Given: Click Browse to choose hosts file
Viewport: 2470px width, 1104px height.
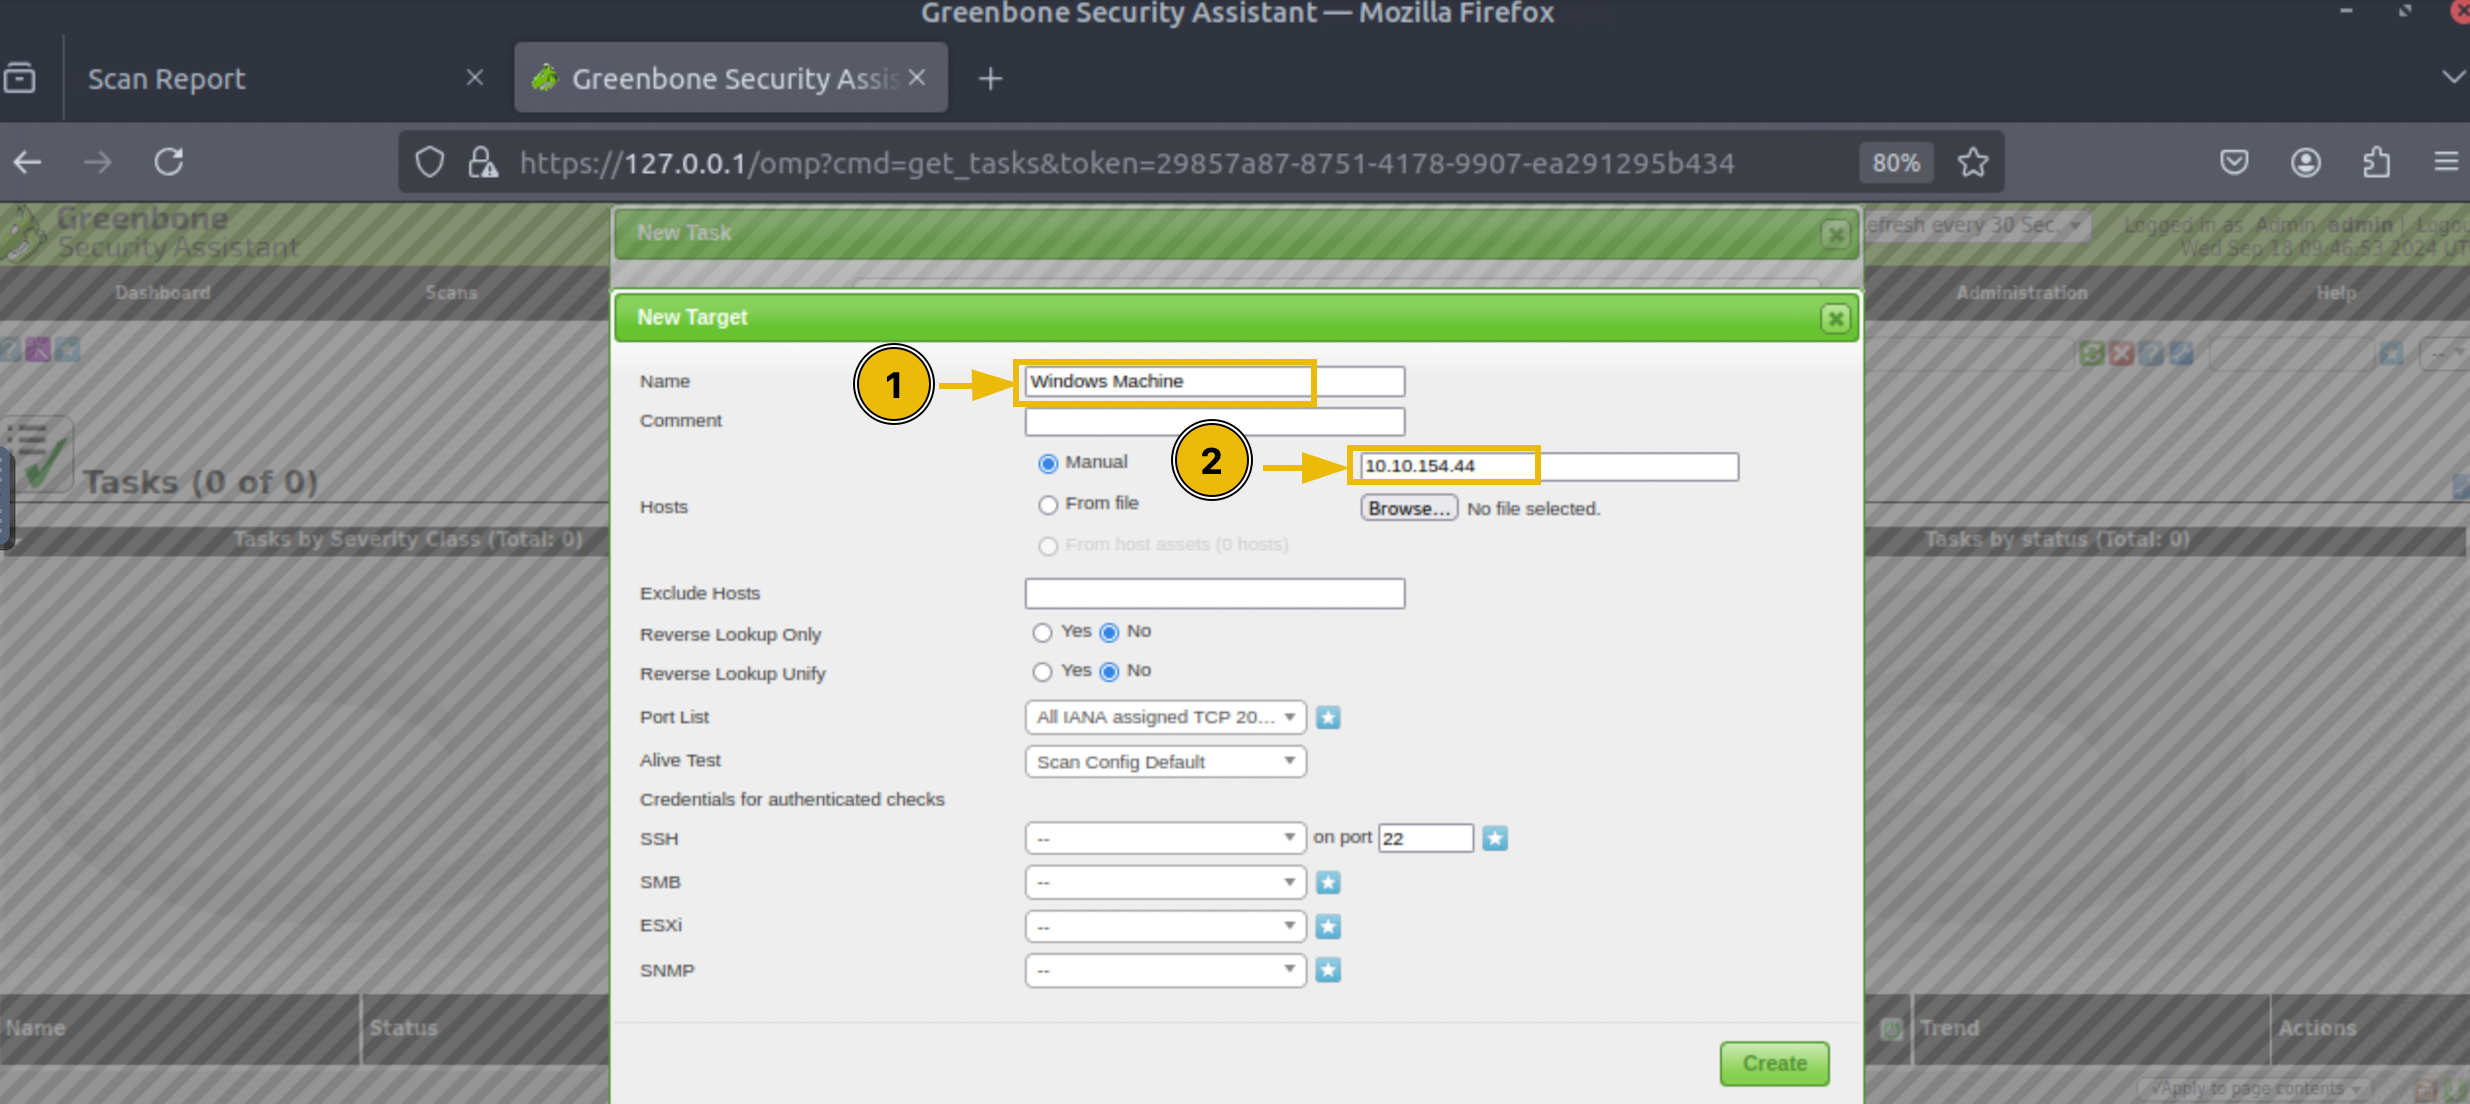Looking at the screenshot, I should coord(1408,508).
